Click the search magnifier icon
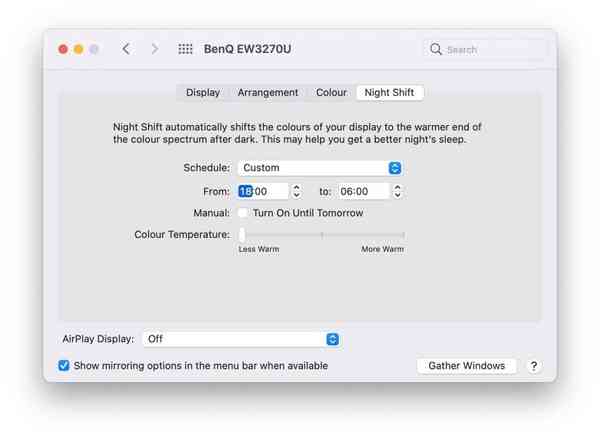Screen dimensions: 600x439 pyautogui.click(x=436, y=49)
